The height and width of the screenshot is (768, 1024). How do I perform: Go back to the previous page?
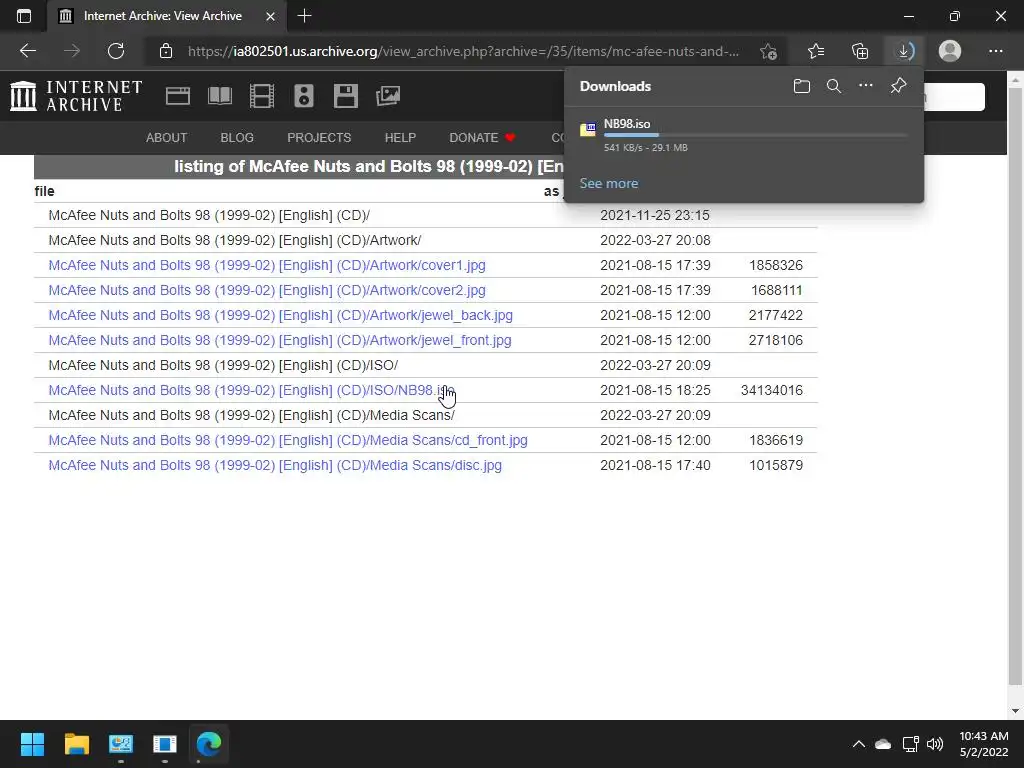[x=27, y=51]
